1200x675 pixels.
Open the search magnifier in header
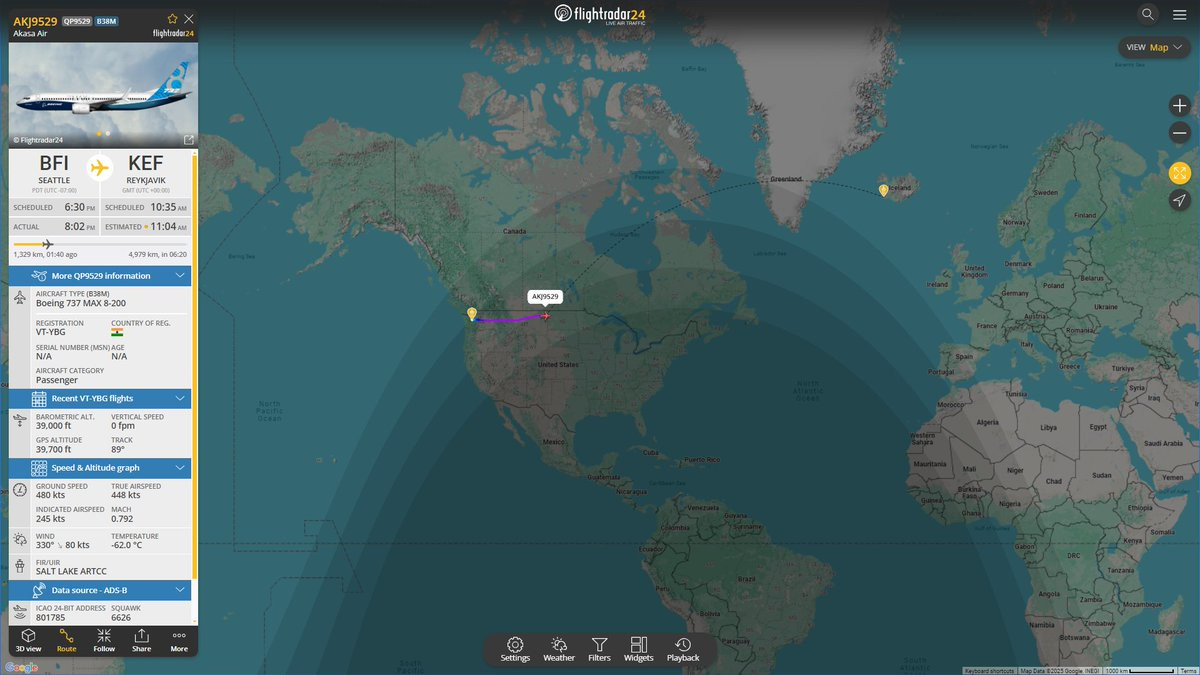tap(1148, 14)
